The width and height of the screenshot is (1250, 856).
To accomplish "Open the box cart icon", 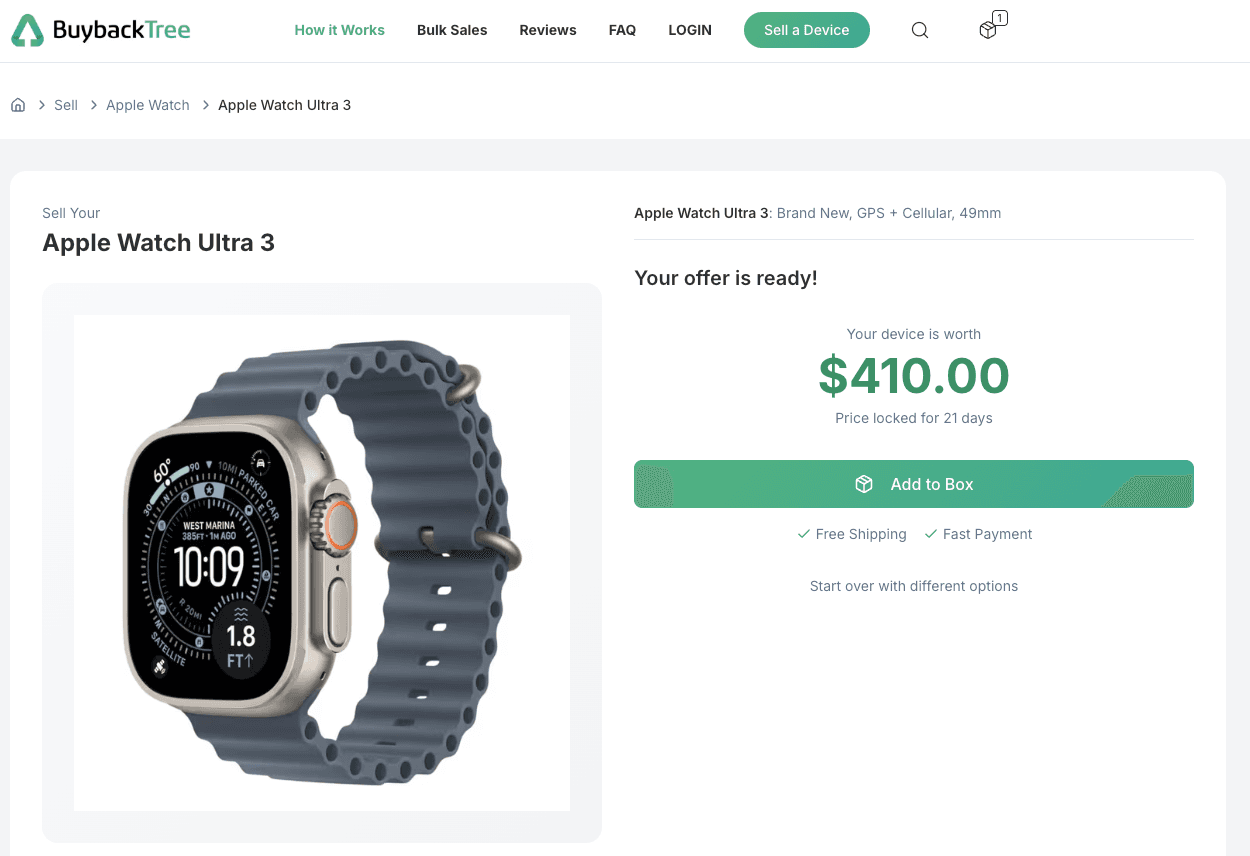I will [988, 30].
